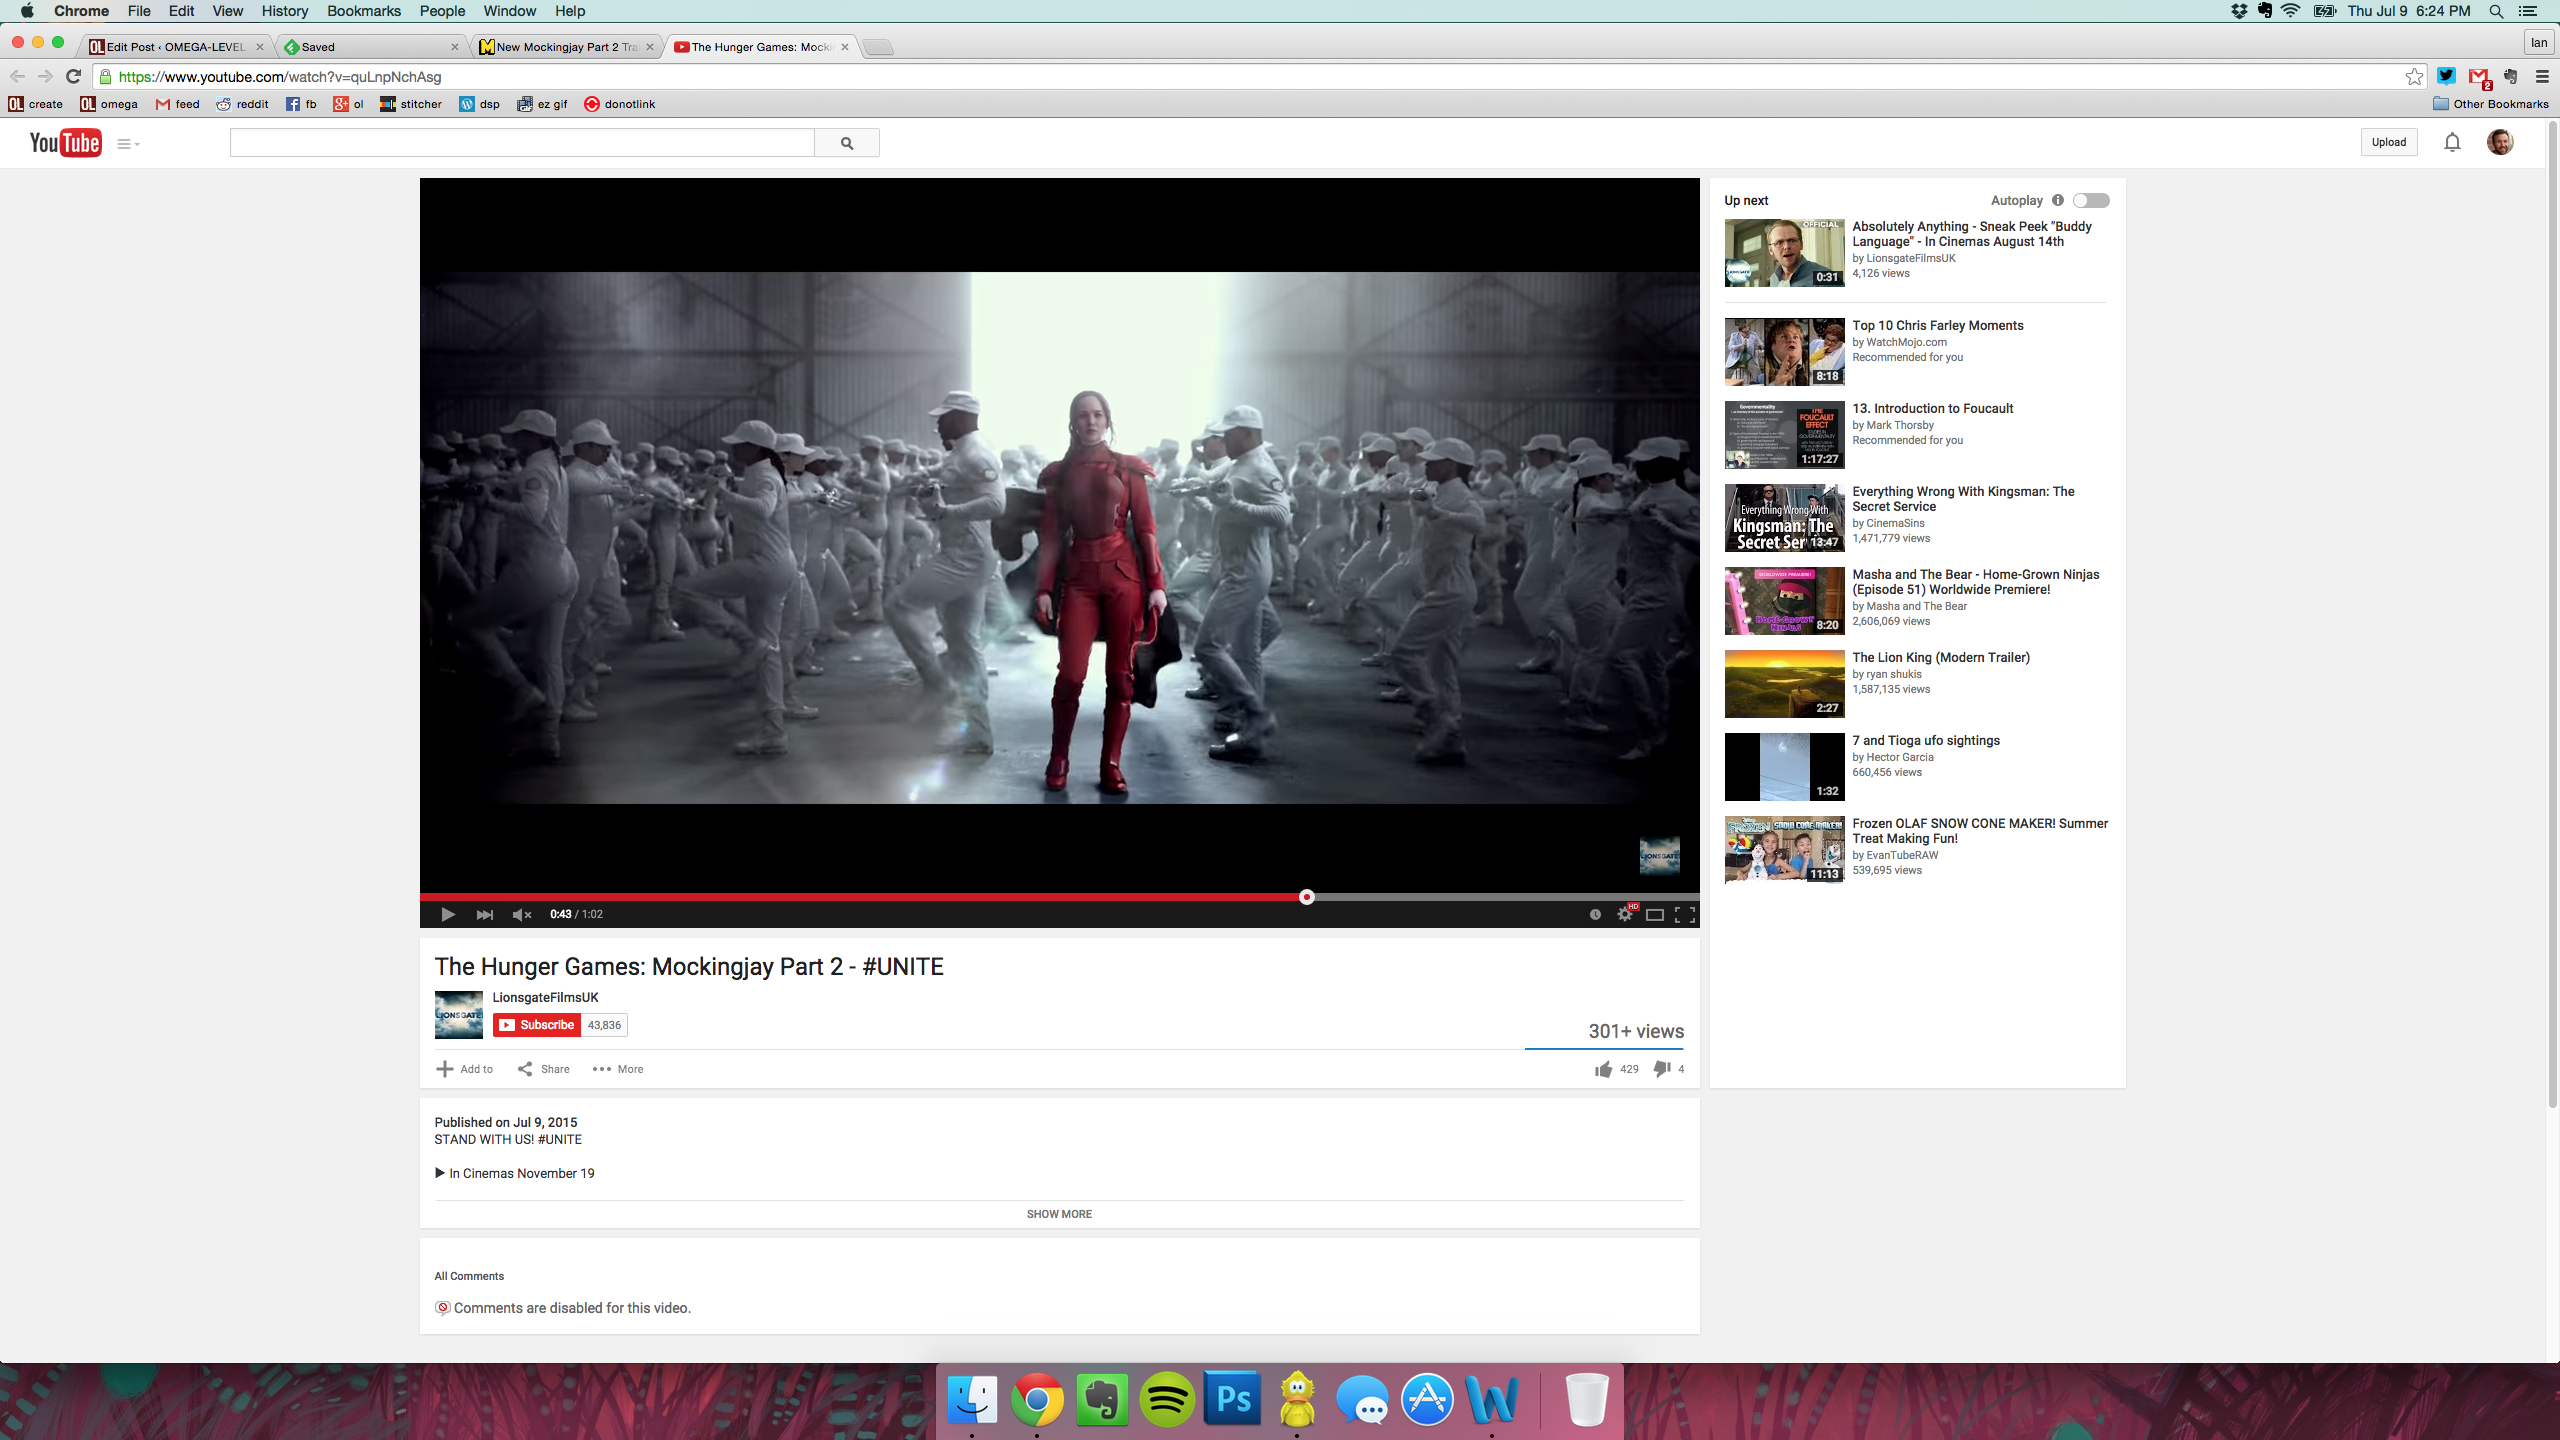Open Spotlight search in menu bar
Image resolution: width=2560 pixels, height=1440 pixels.
click(2496, 11)
